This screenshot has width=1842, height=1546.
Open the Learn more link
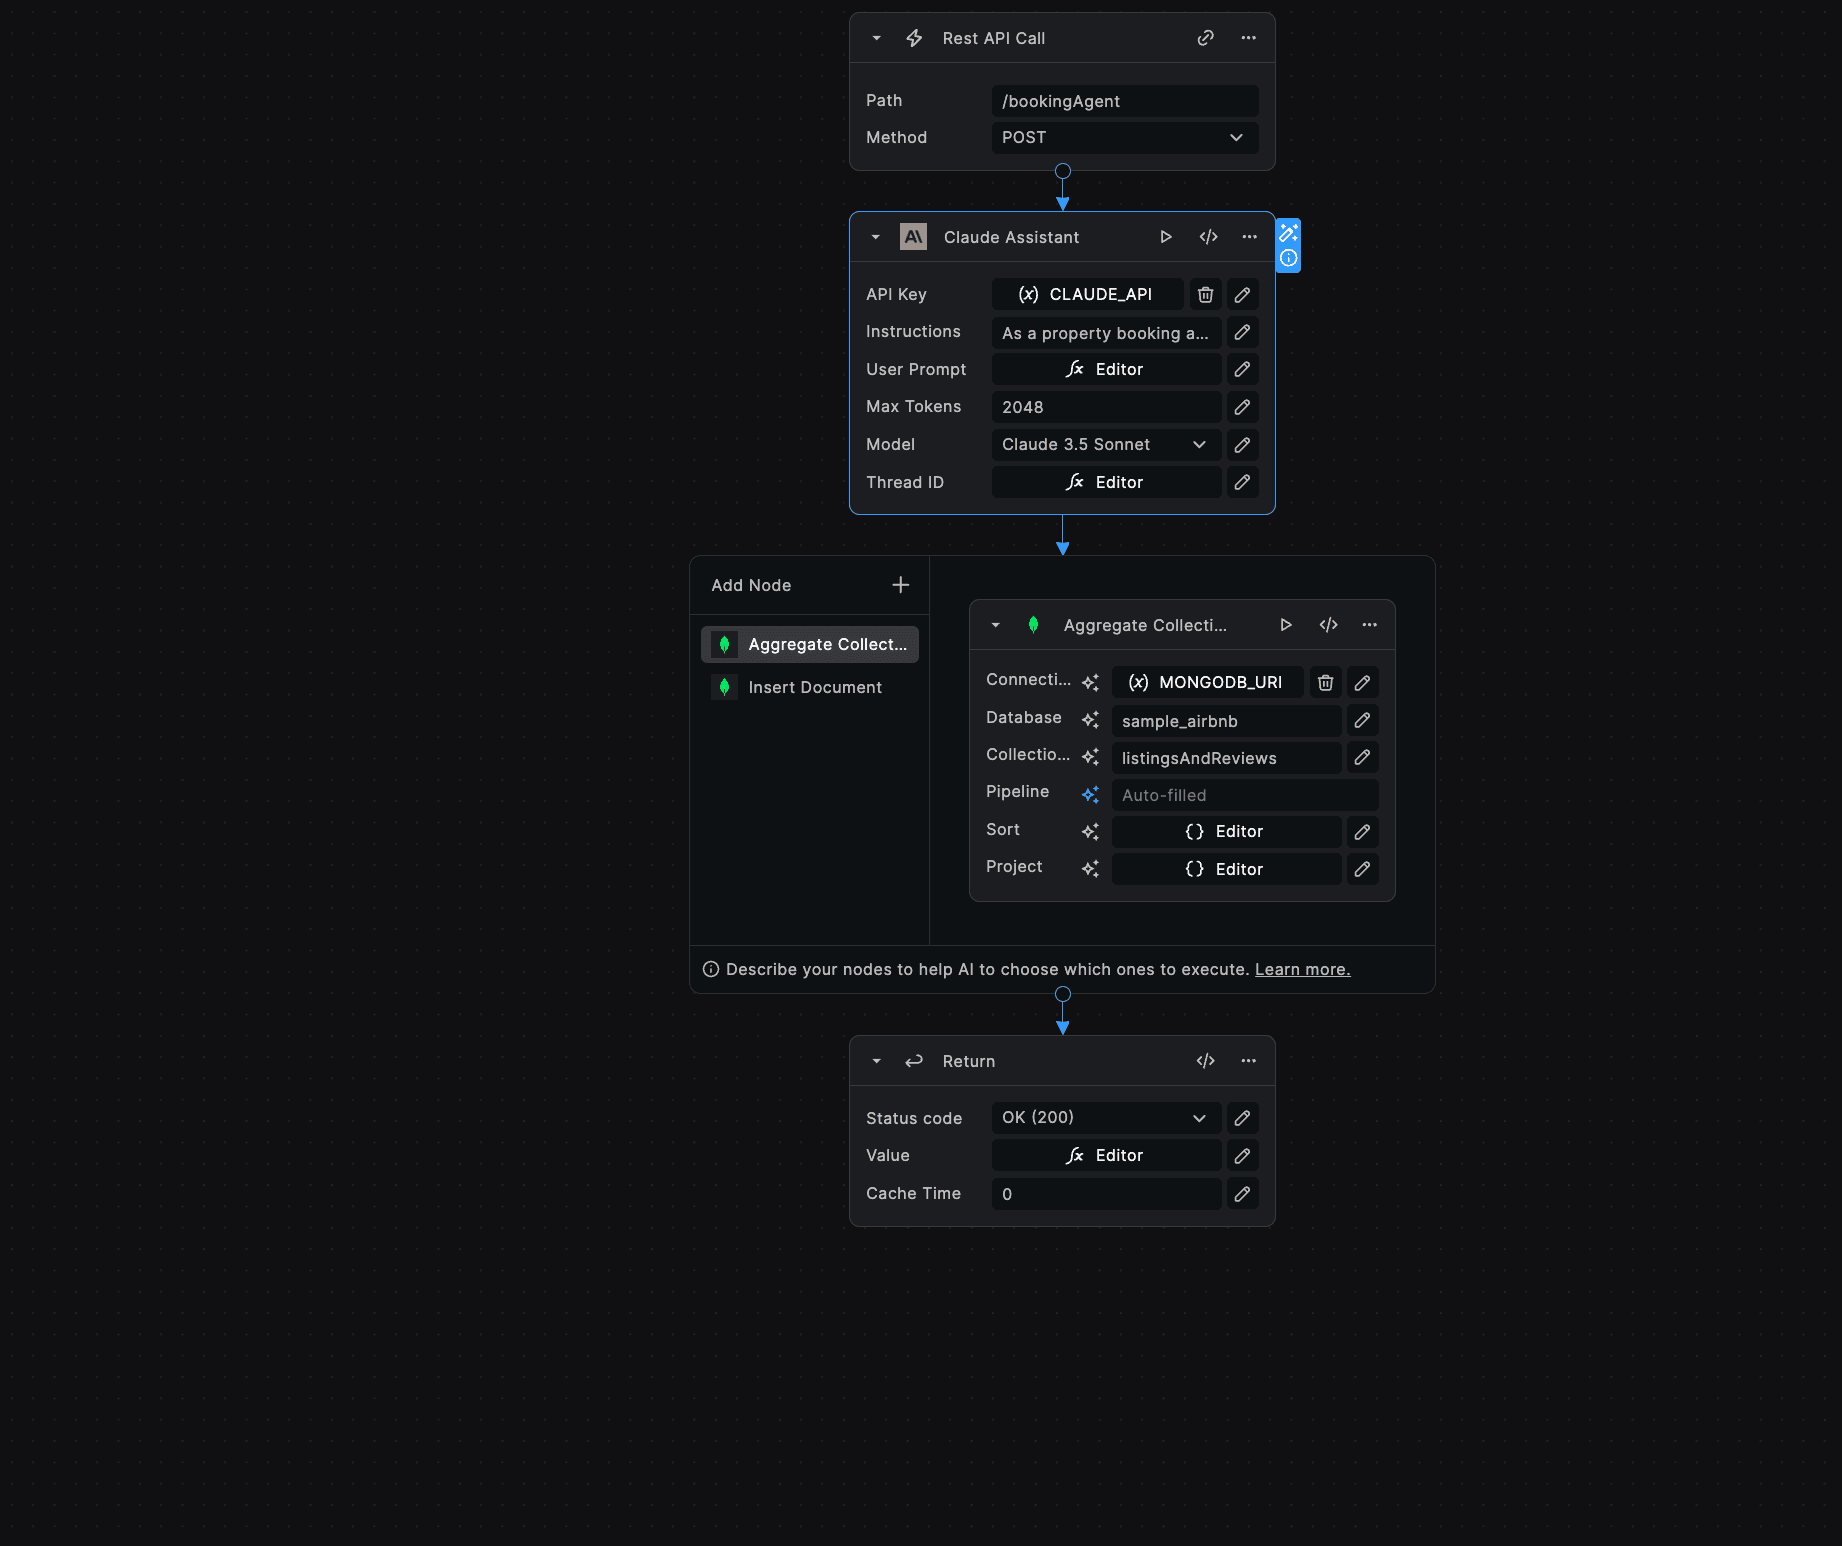click(1302, 969)
